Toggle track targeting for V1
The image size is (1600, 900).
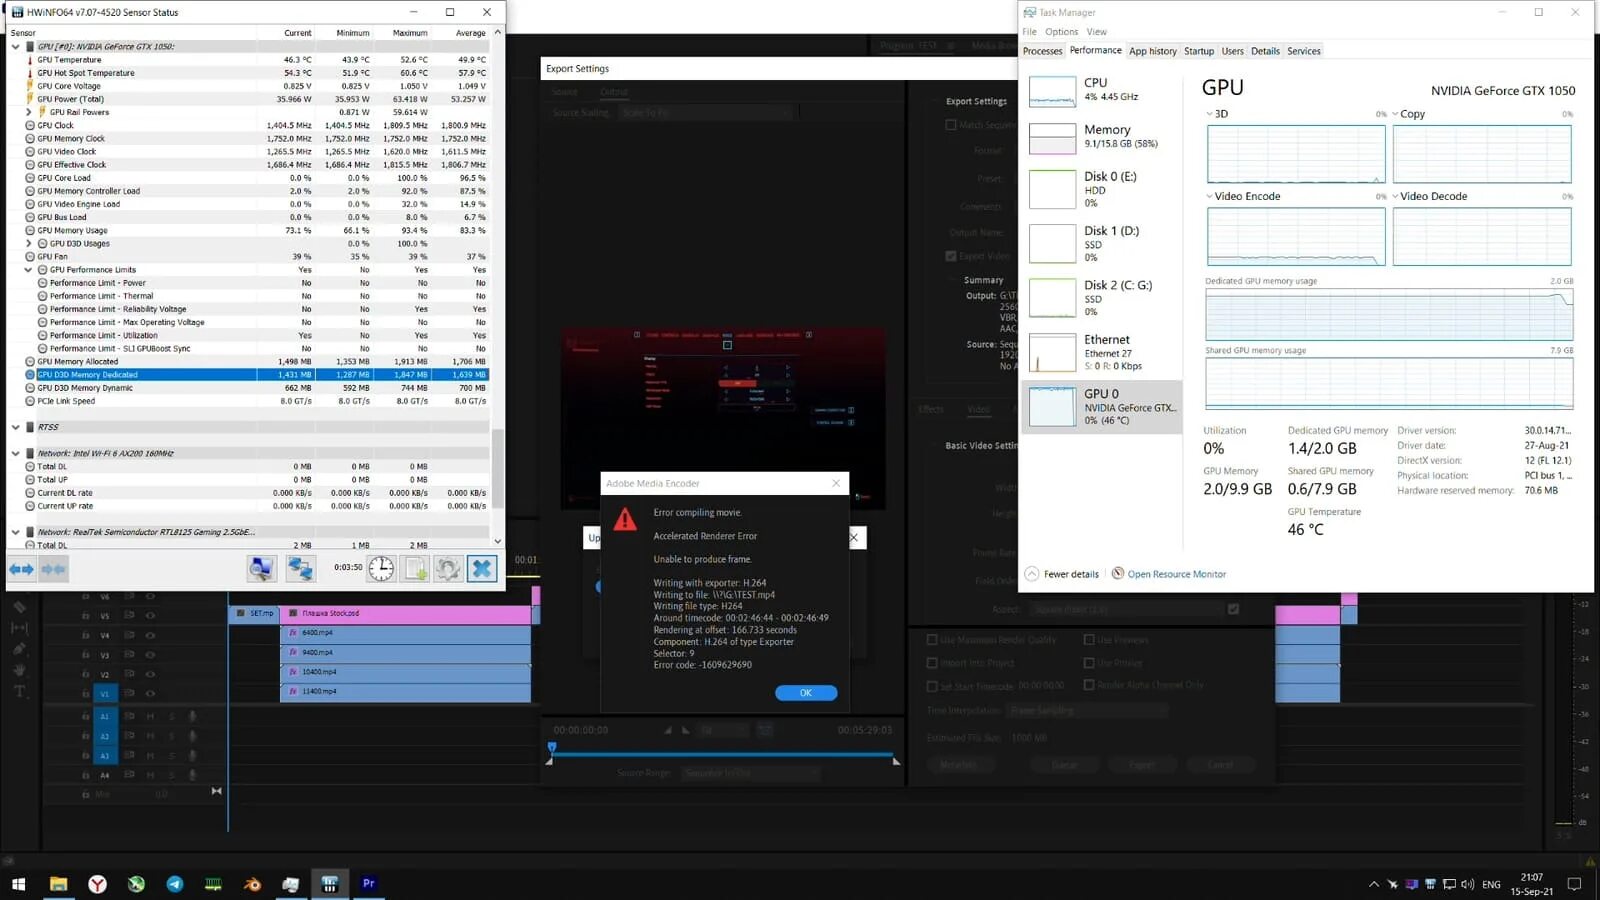point(104,694)
